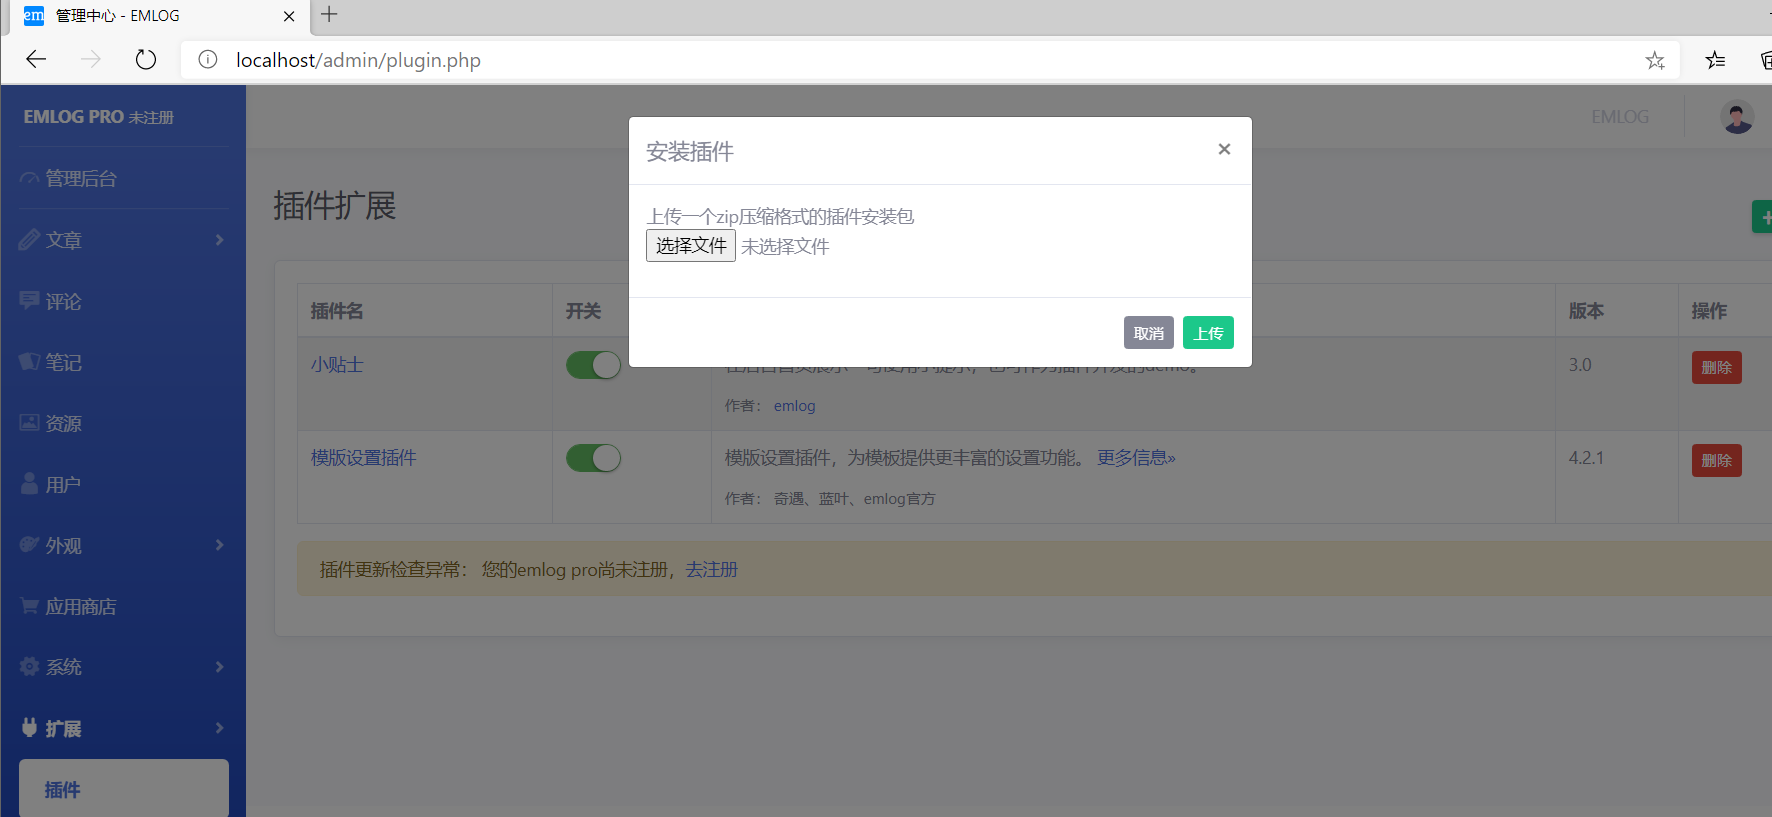This screenshot has width=1772, height=817.
Task: Expand the 外观 chevron arrow
Action: 219,545
